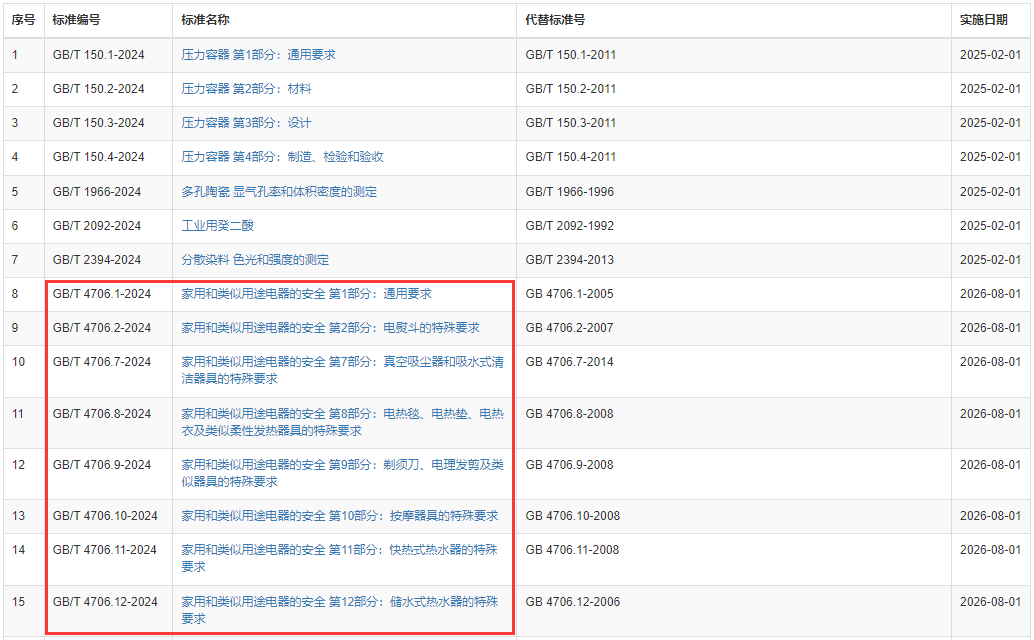This screenshot has width=1034, height=640.
Task: Open the 剃须刀、电理发剪 standard link
Action: (341, 473)
